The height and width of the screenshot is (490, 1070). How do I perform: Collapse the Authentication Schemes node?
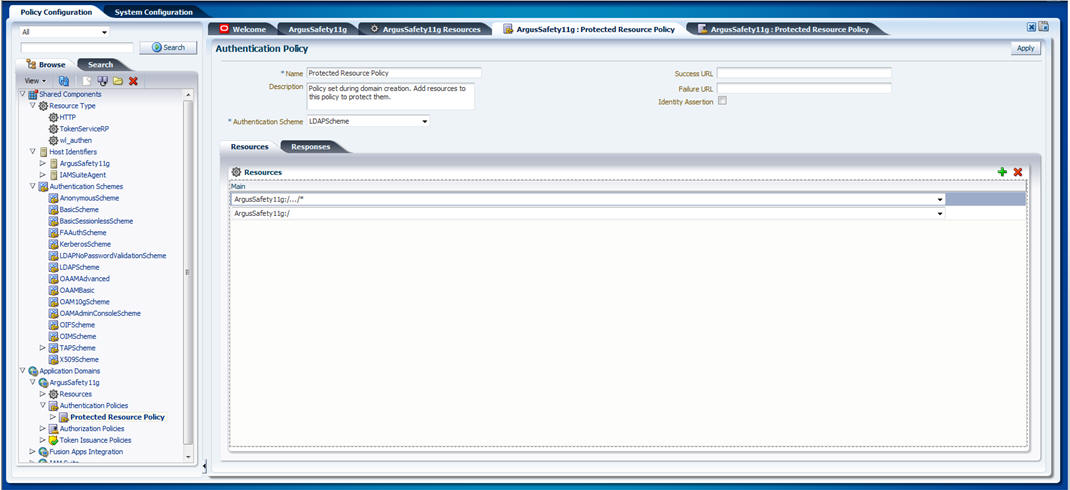pos(33,186)
